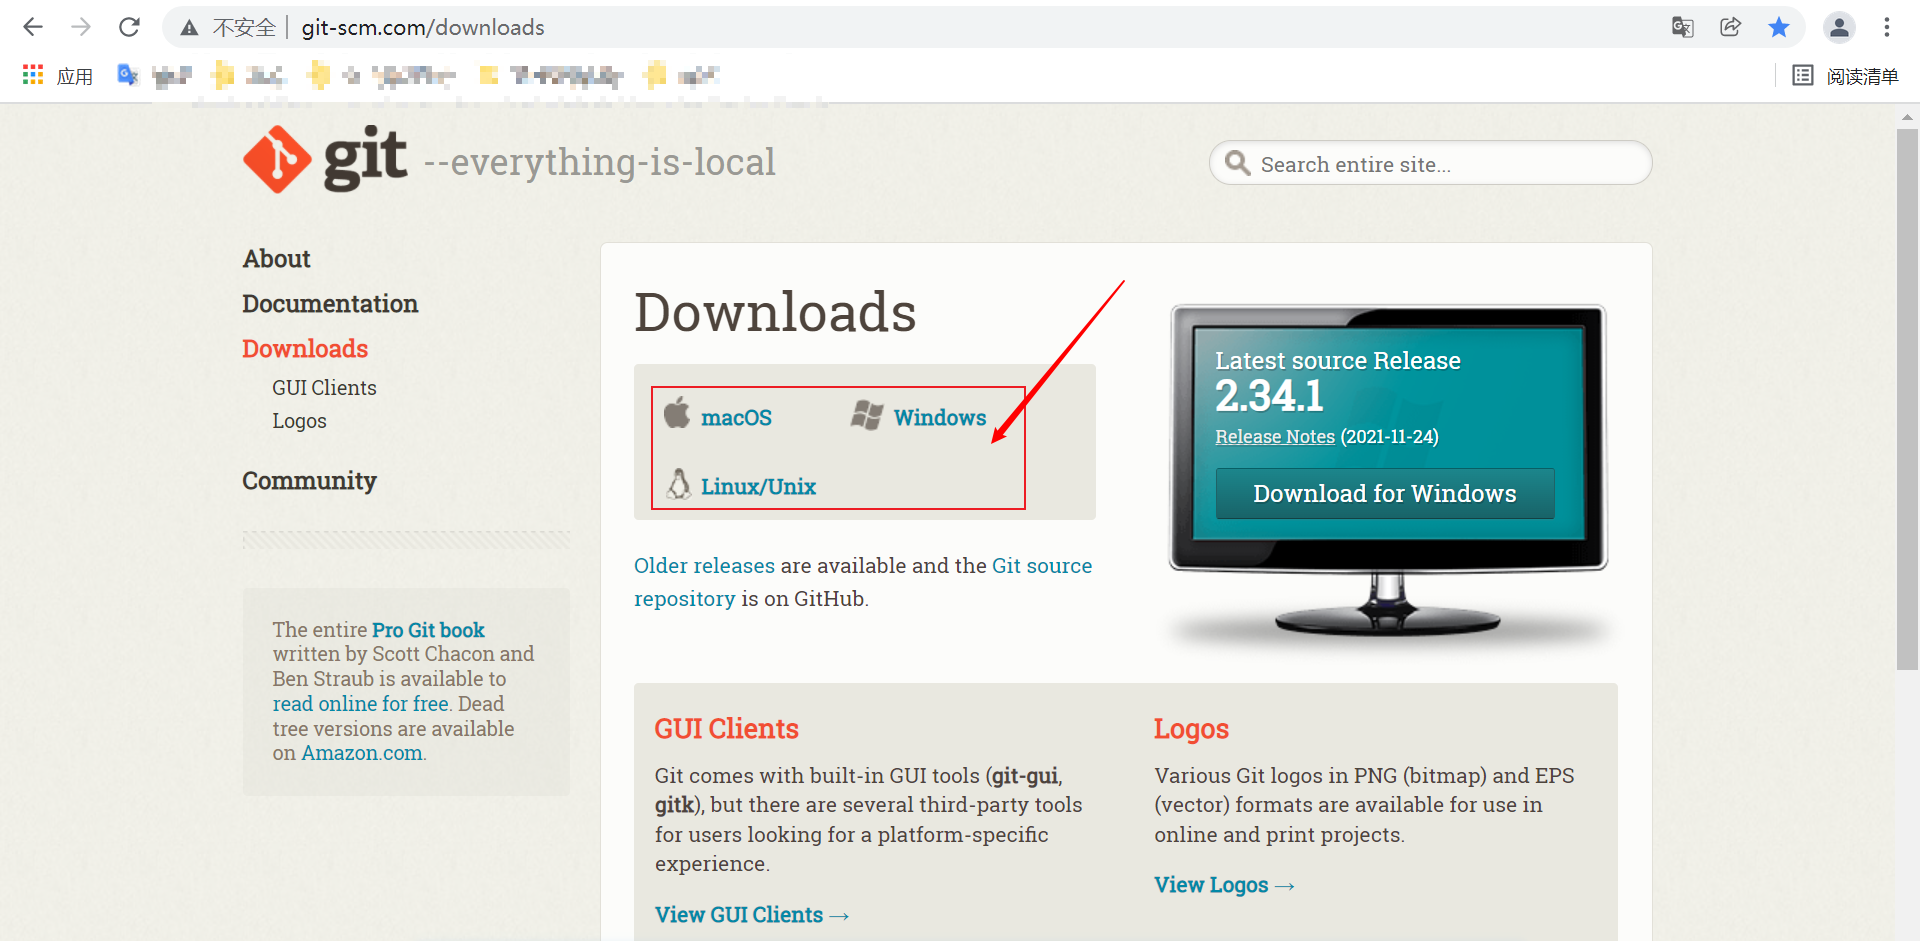
Task: Focus the Search entire site field
Action: pos(1430,163)
